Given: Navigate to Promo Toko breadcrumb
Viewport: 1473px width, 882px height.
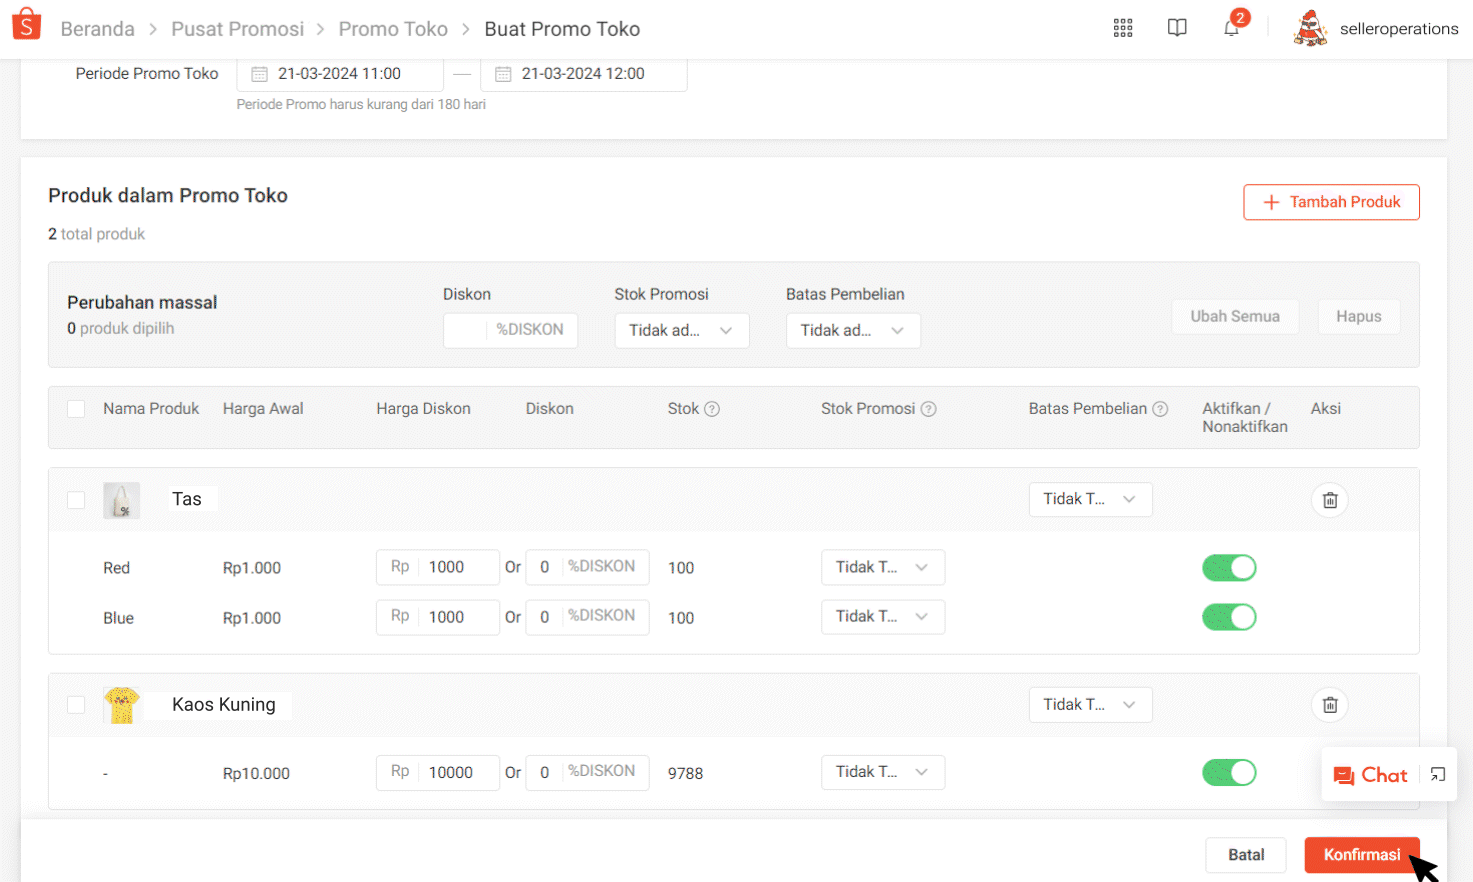Looking at the screenshot, I should [x=393, y=29].
